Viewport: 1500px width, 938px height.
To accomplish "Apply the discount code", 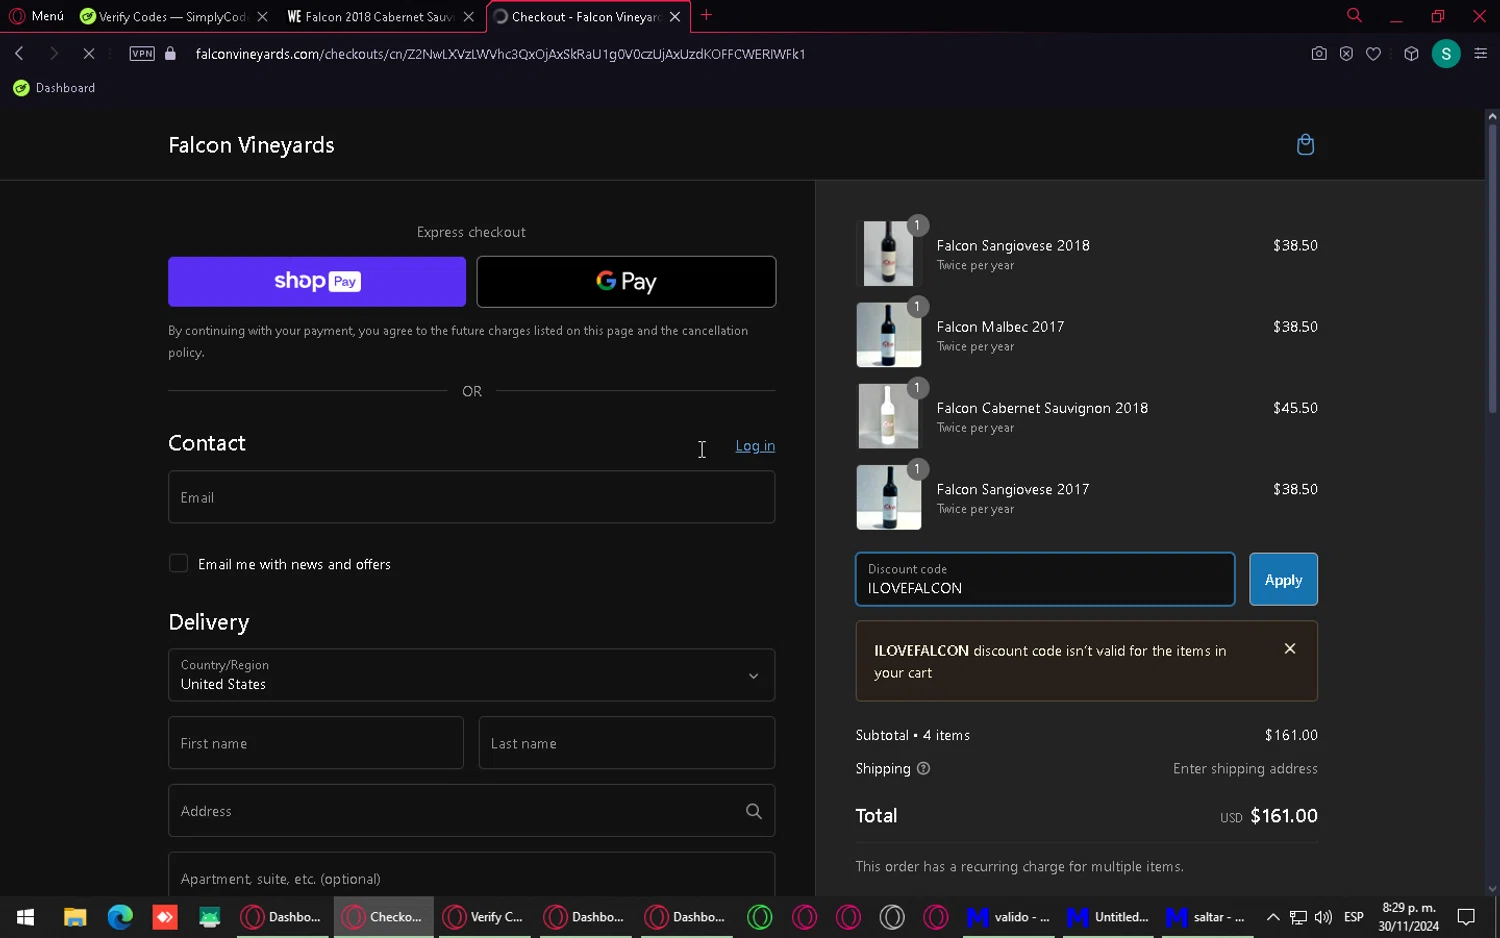I will (1283, 579).
